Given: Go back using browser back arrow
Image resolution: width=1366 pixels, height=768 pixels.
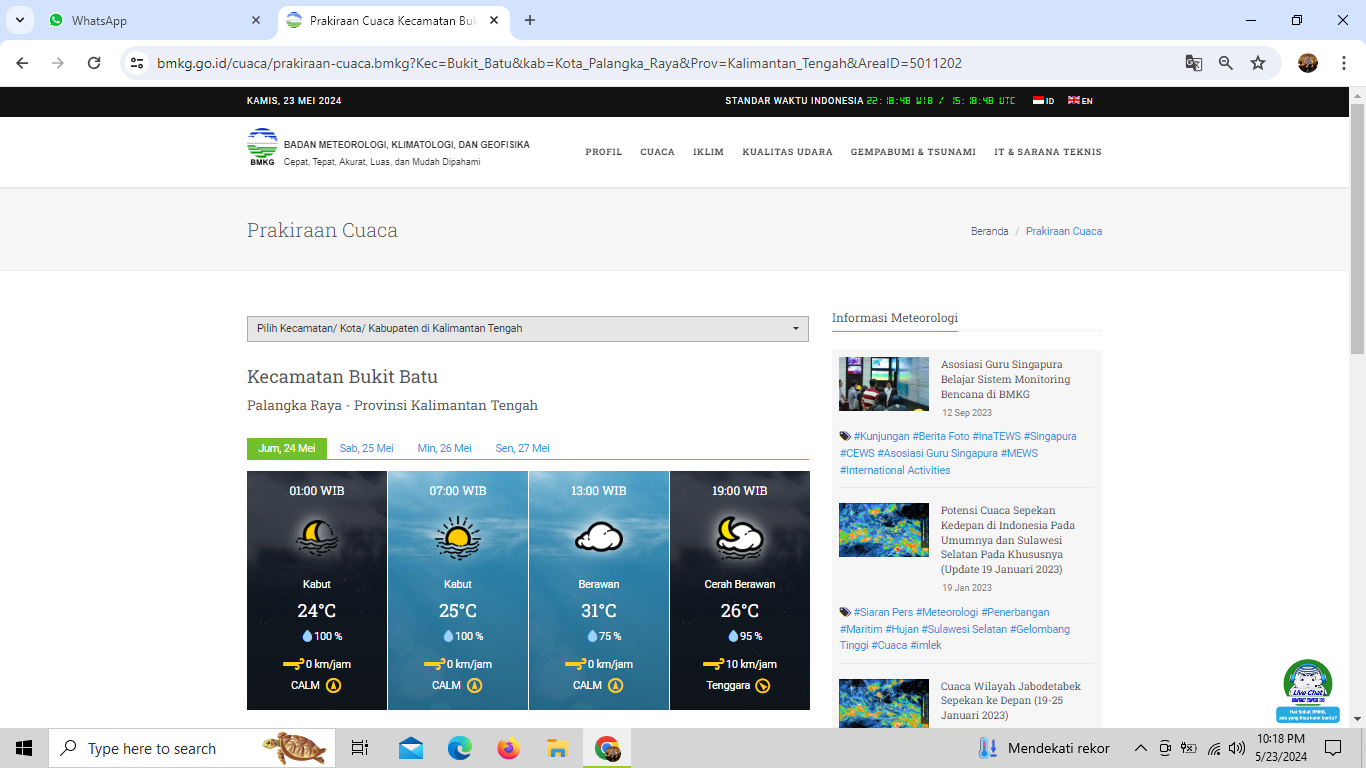Looking at the screenshot, I should [22, 63].
